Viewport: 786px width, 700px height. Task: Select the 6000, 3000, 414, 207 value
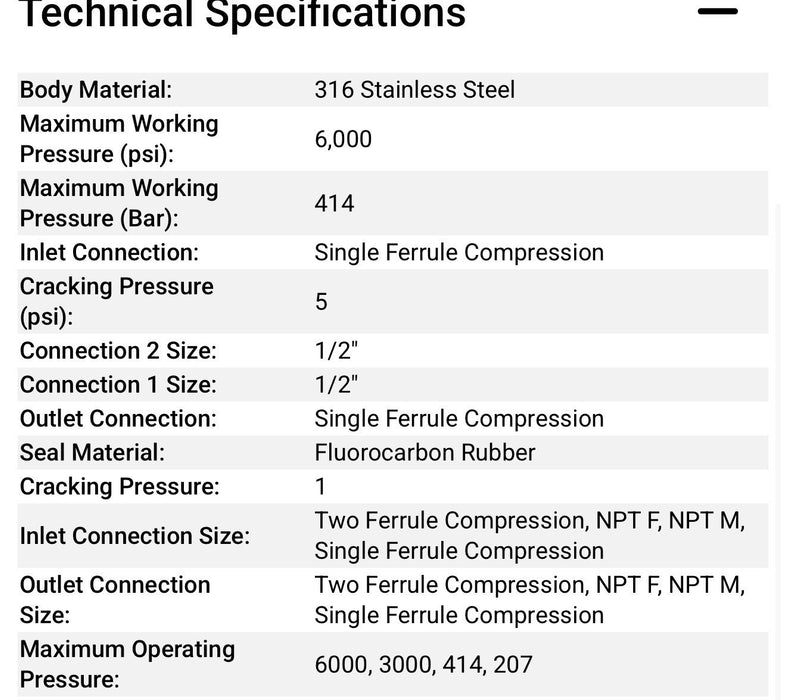point(423,664)
